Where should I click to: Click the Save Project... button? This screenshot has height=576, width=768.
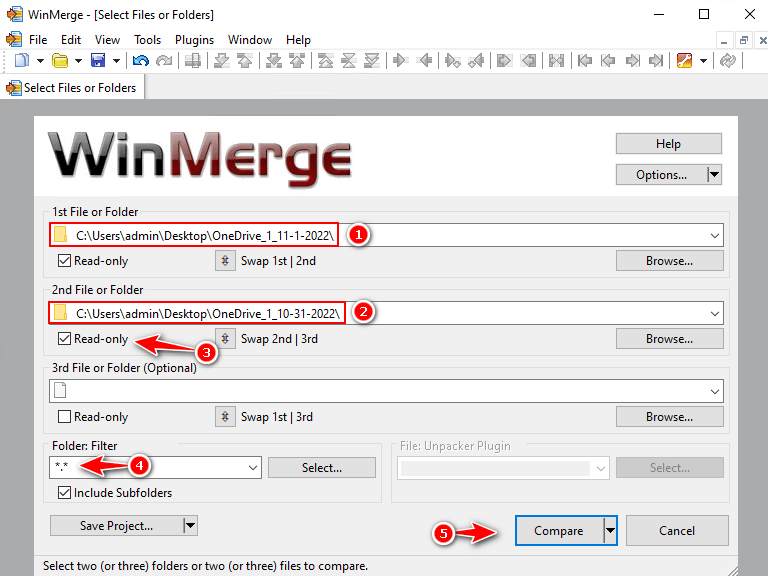tap(117, 526)
